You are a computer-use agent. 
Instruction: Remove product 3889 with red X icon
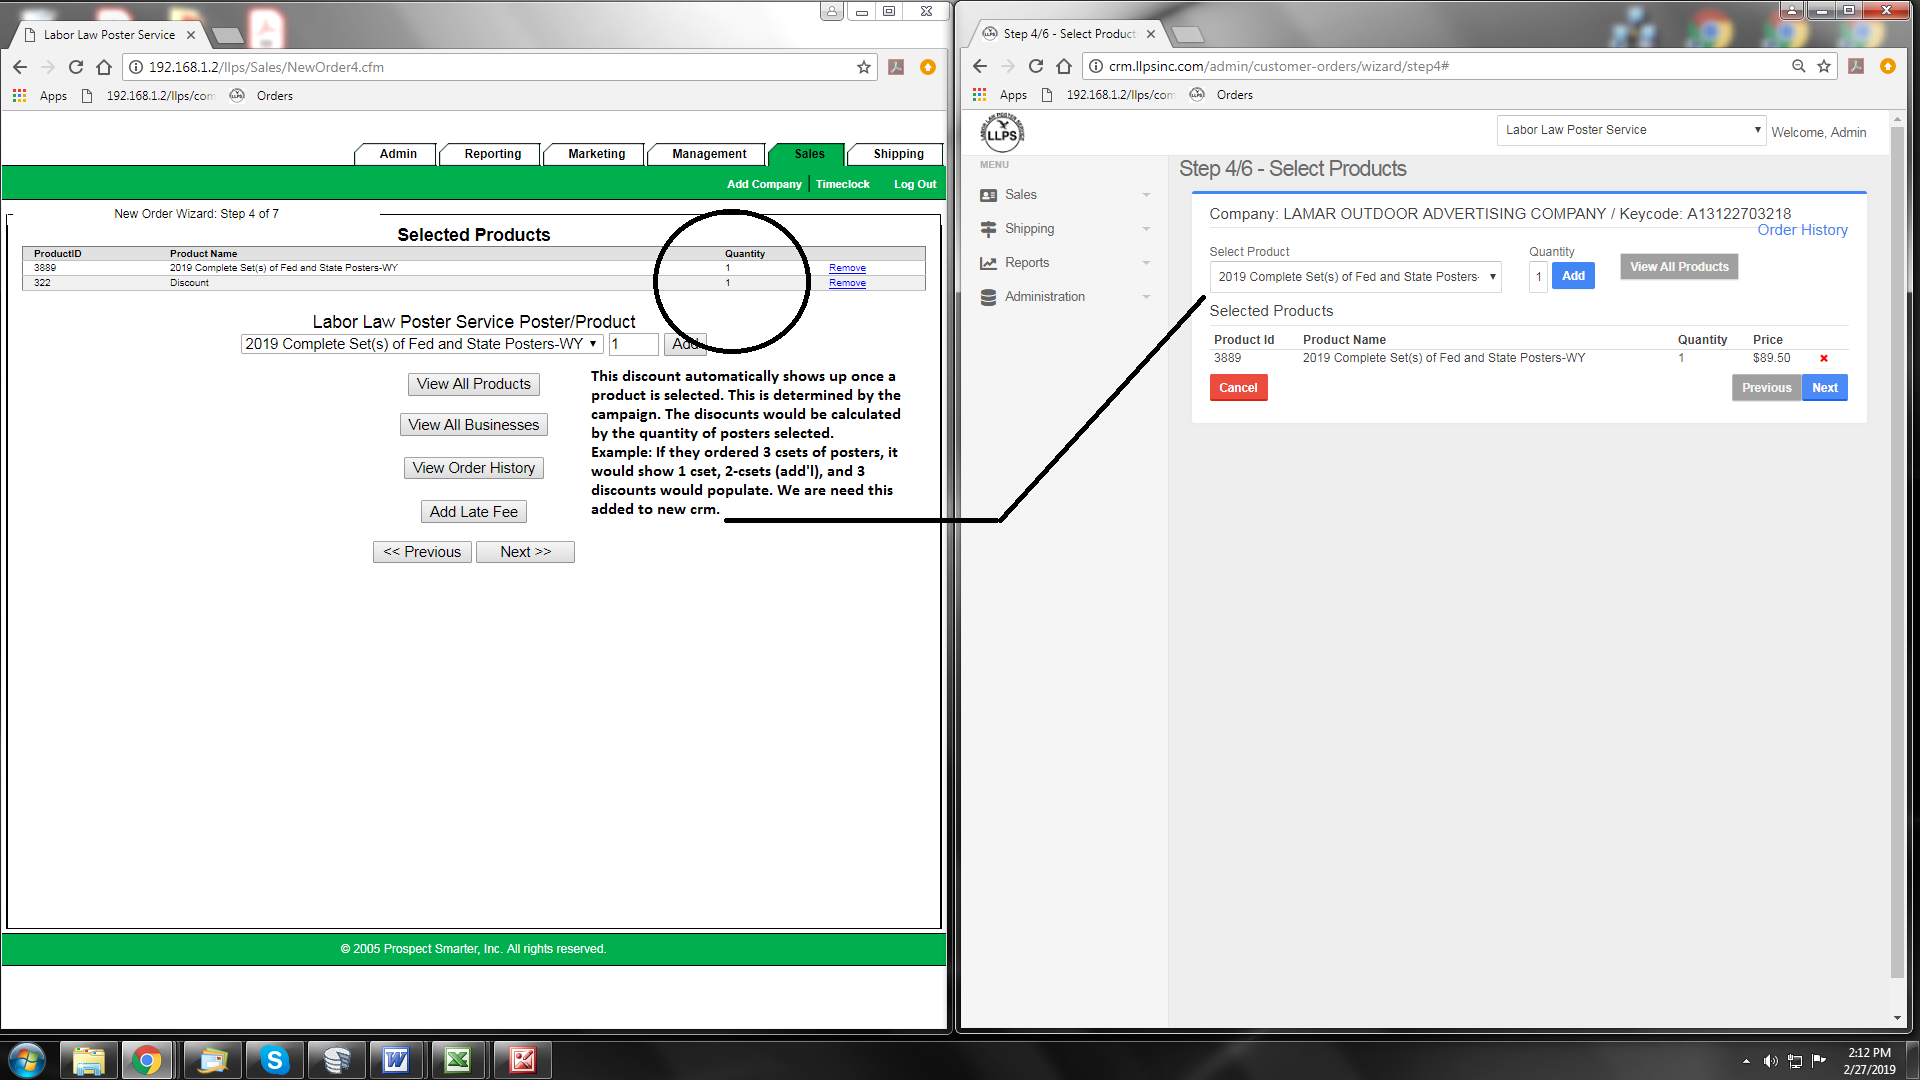tap(1823, 358)
